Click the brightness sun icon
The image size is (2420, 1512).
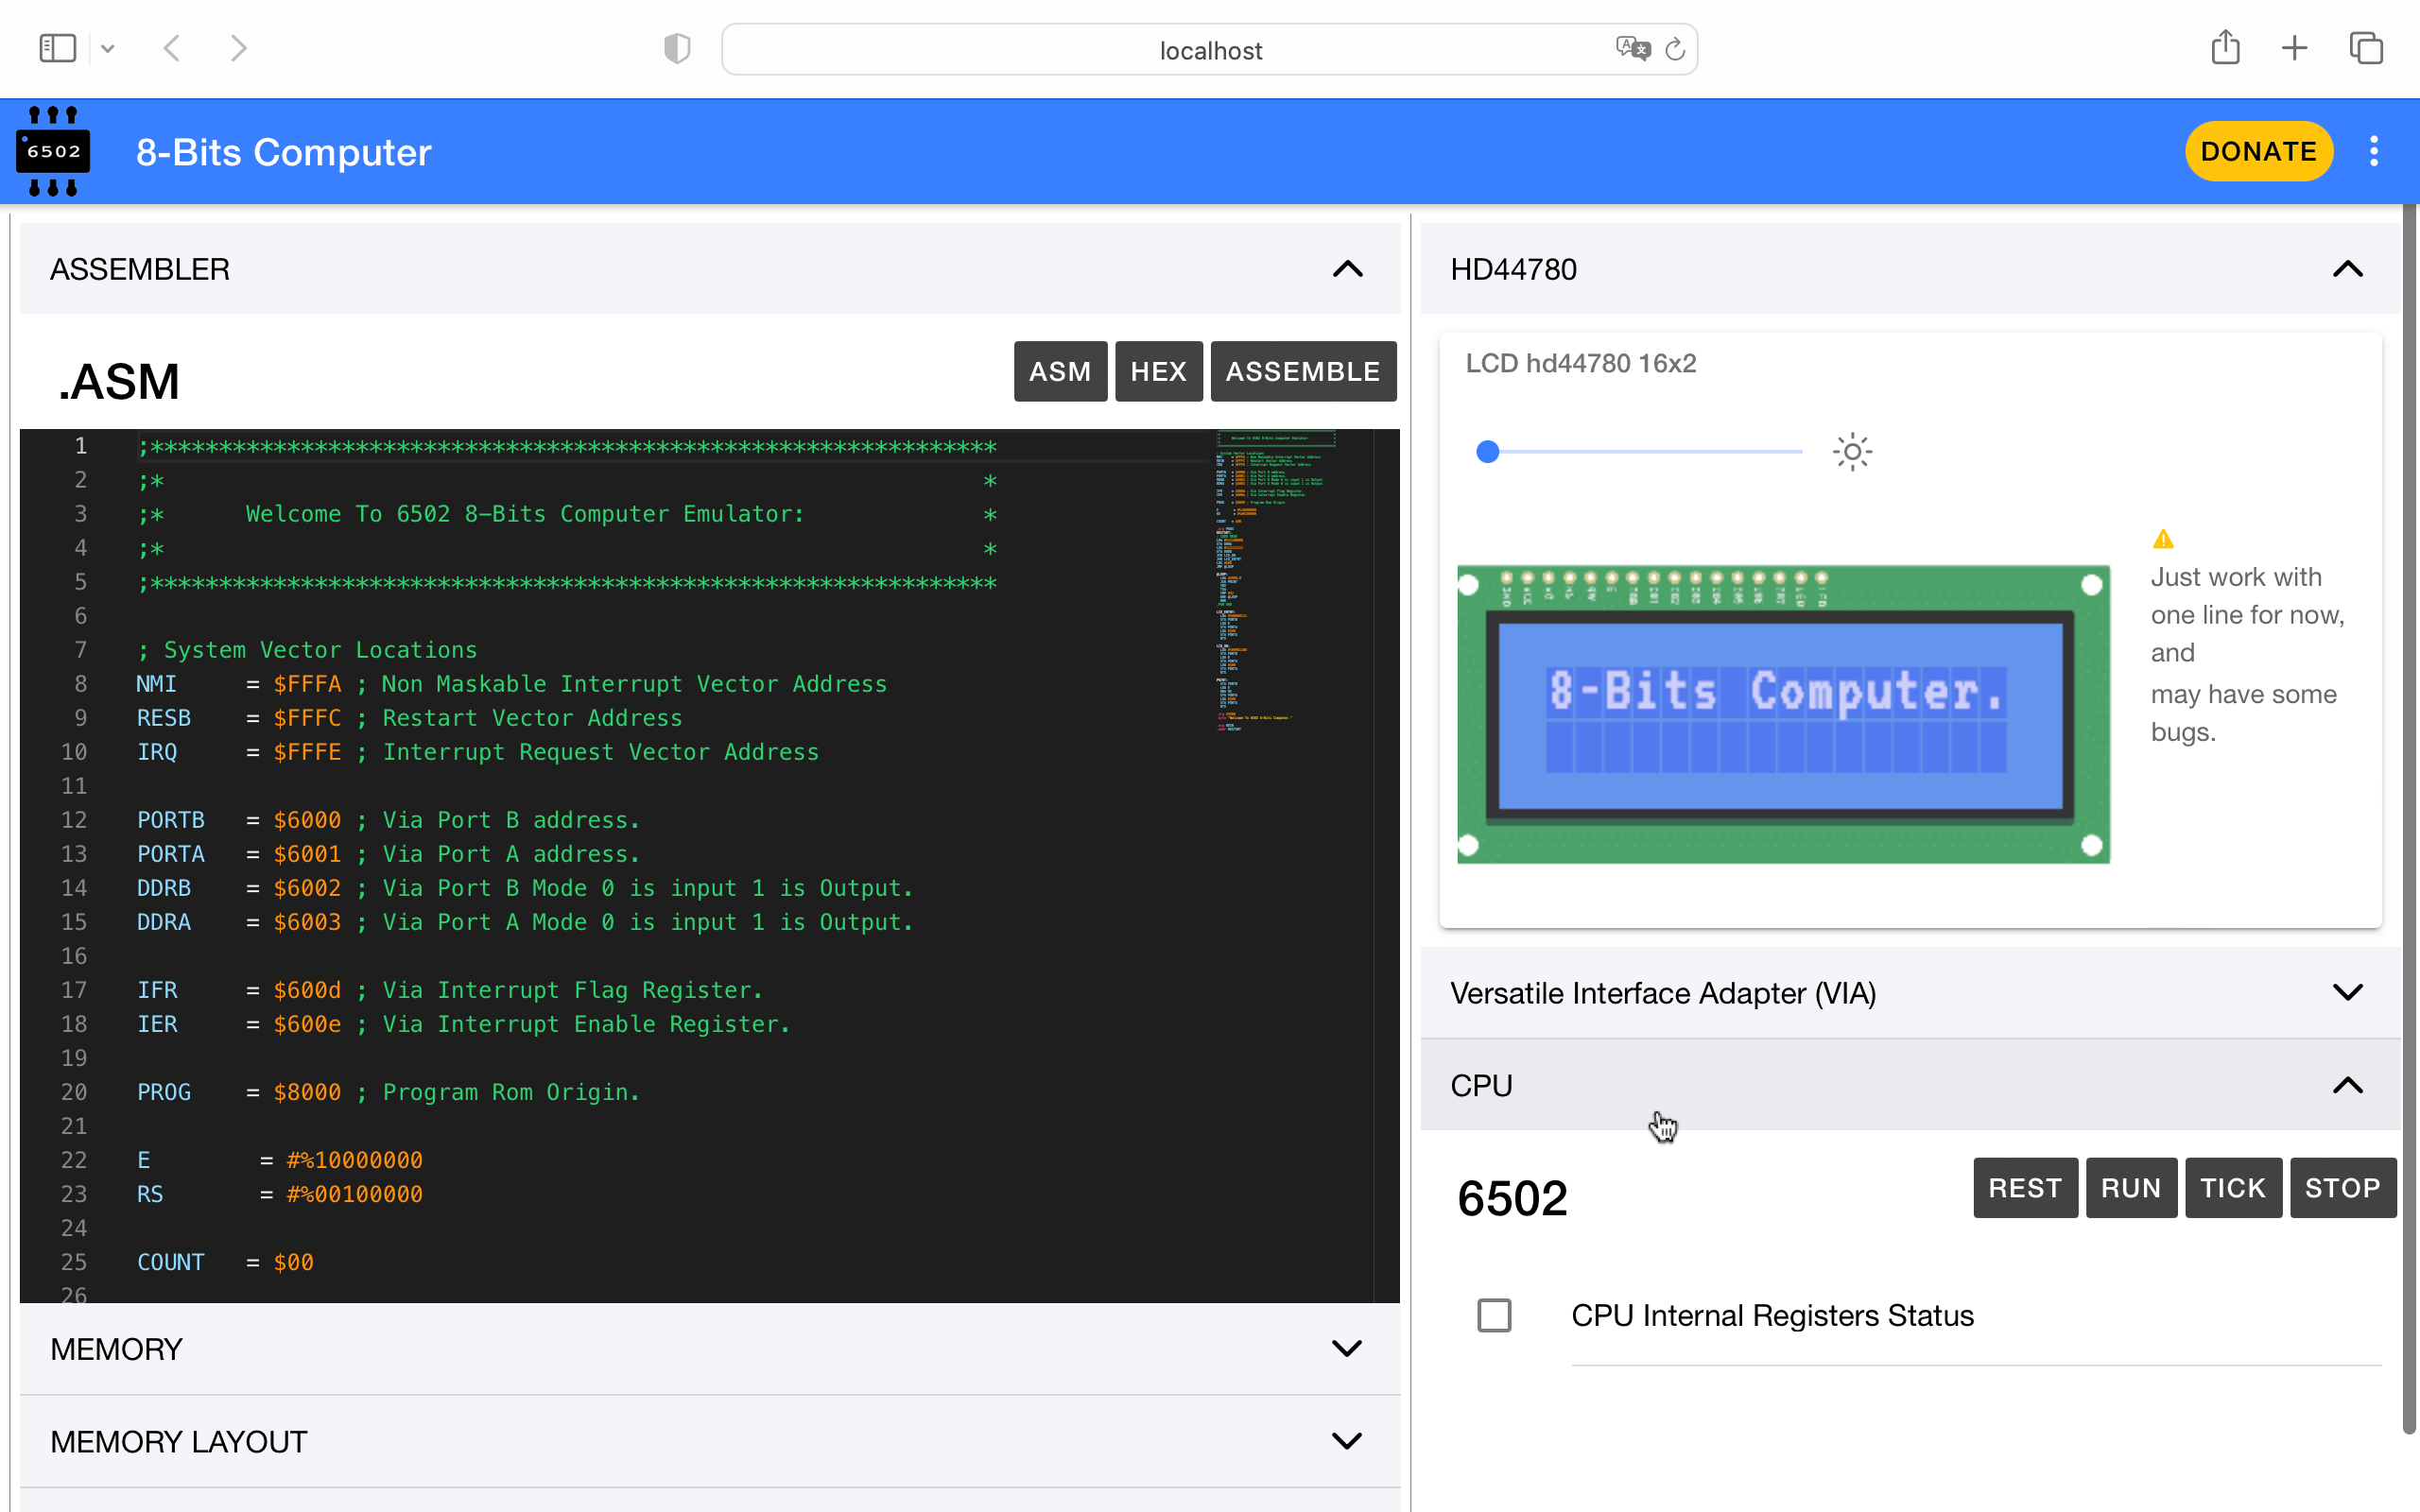point(1852,452)
